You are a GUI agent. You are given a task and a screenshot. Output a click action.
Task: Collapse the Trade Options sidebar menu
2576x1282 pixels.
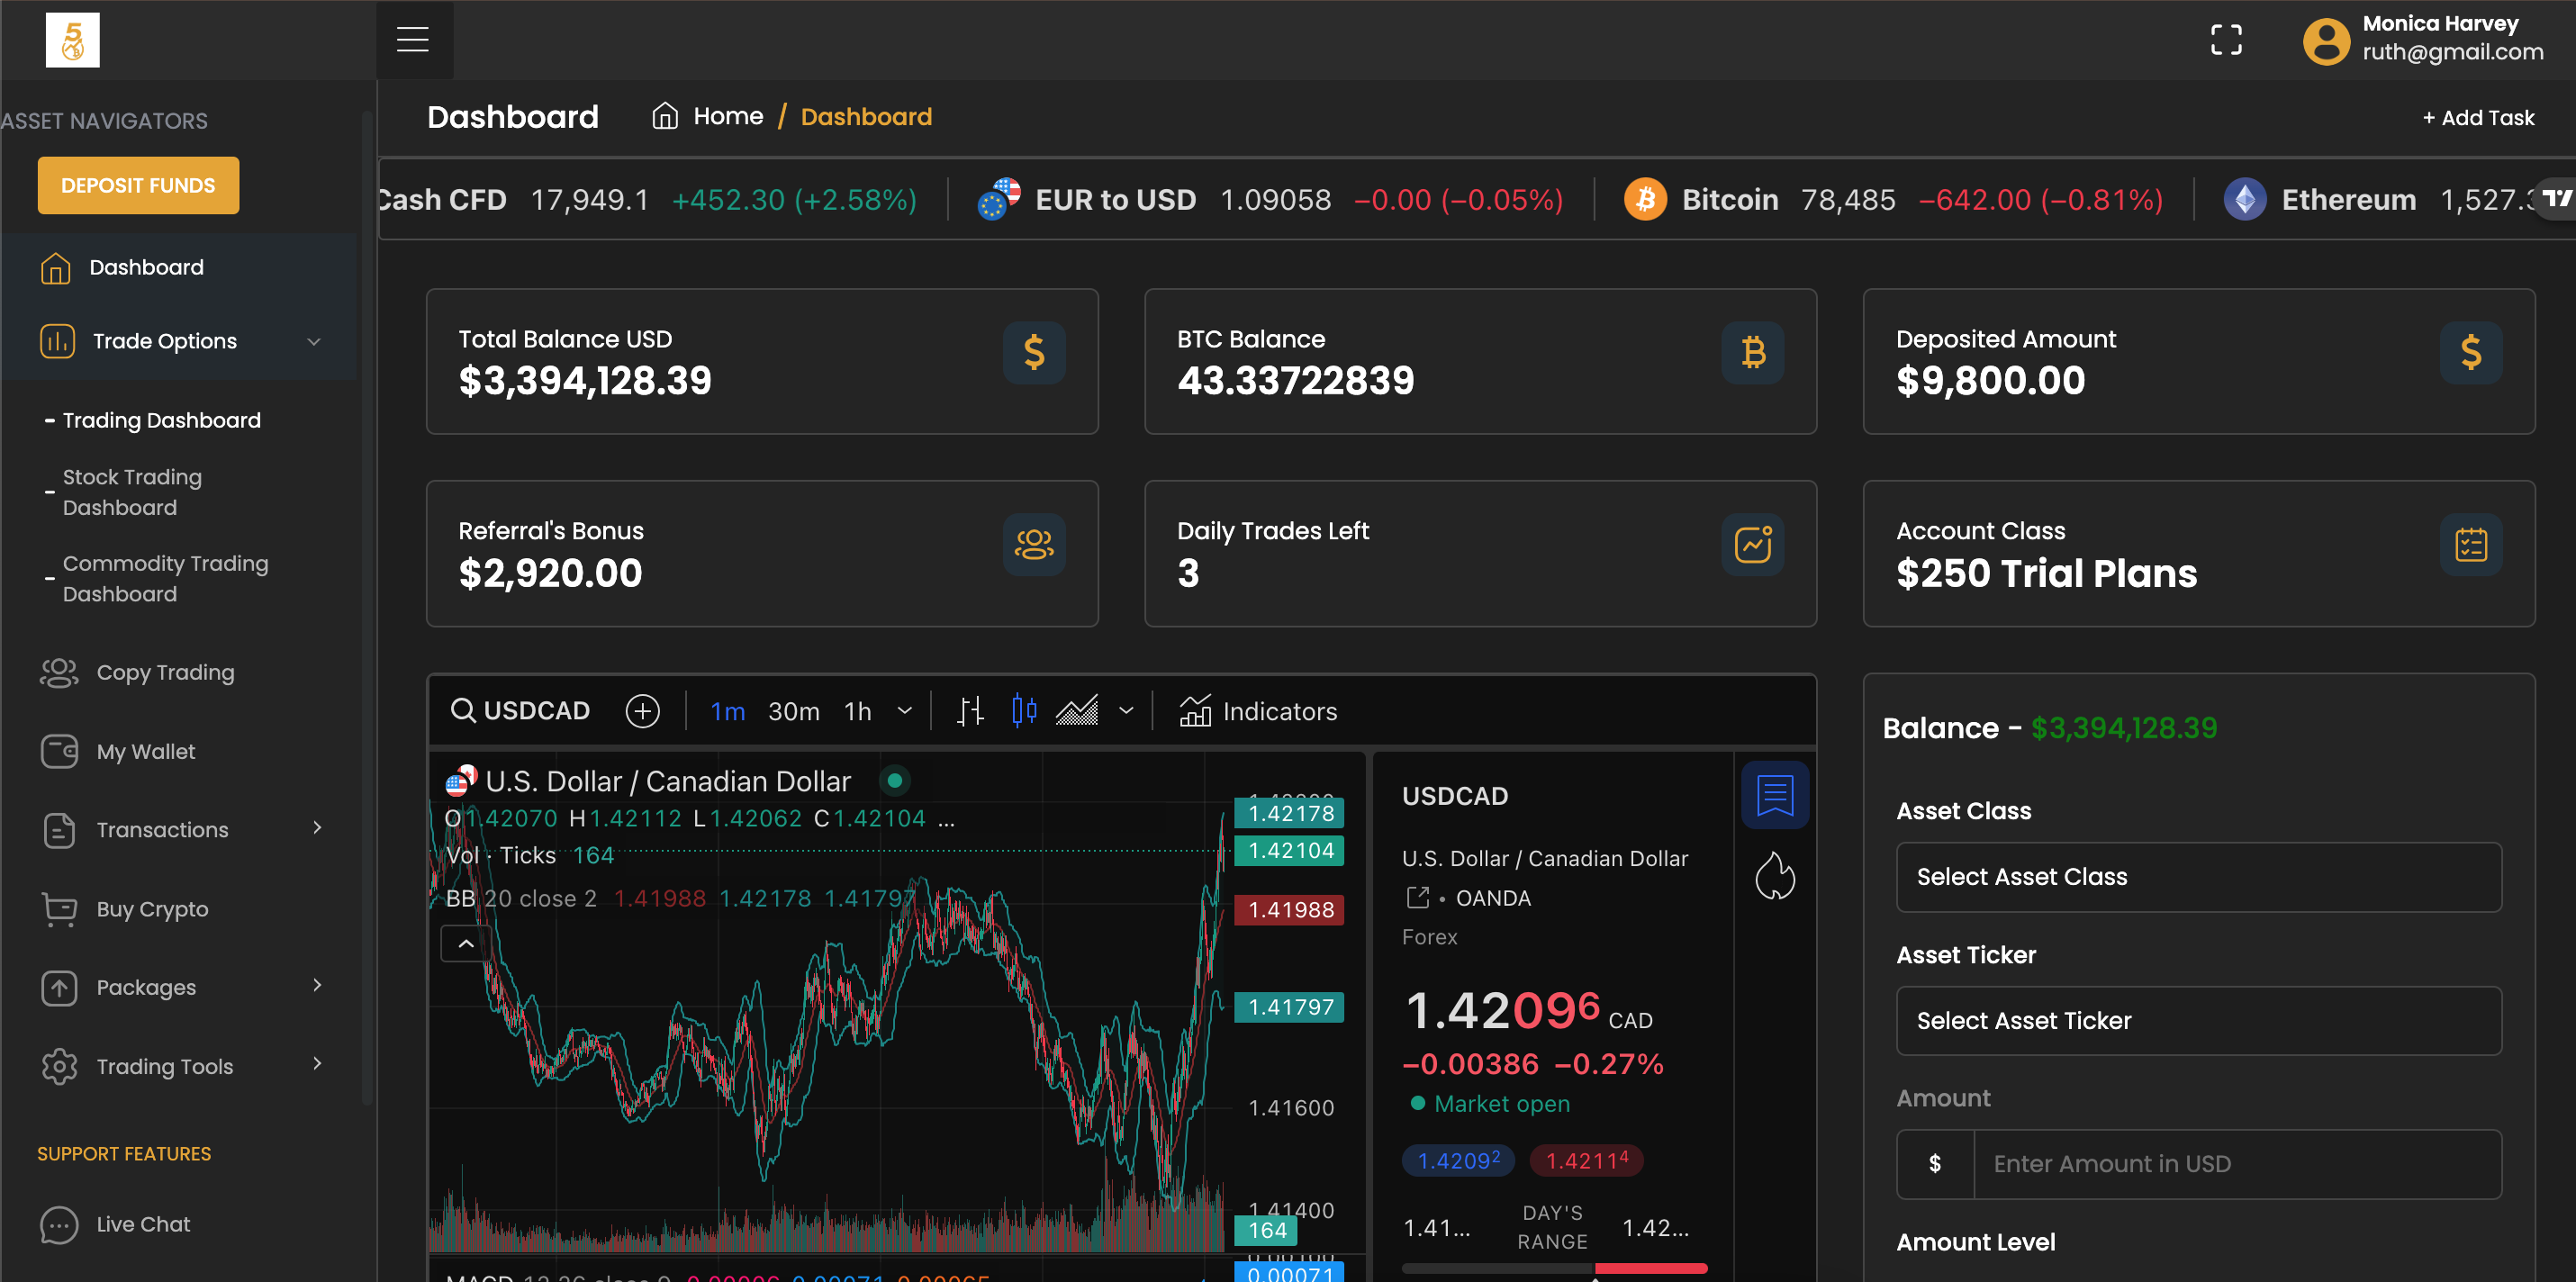point(314,341)
